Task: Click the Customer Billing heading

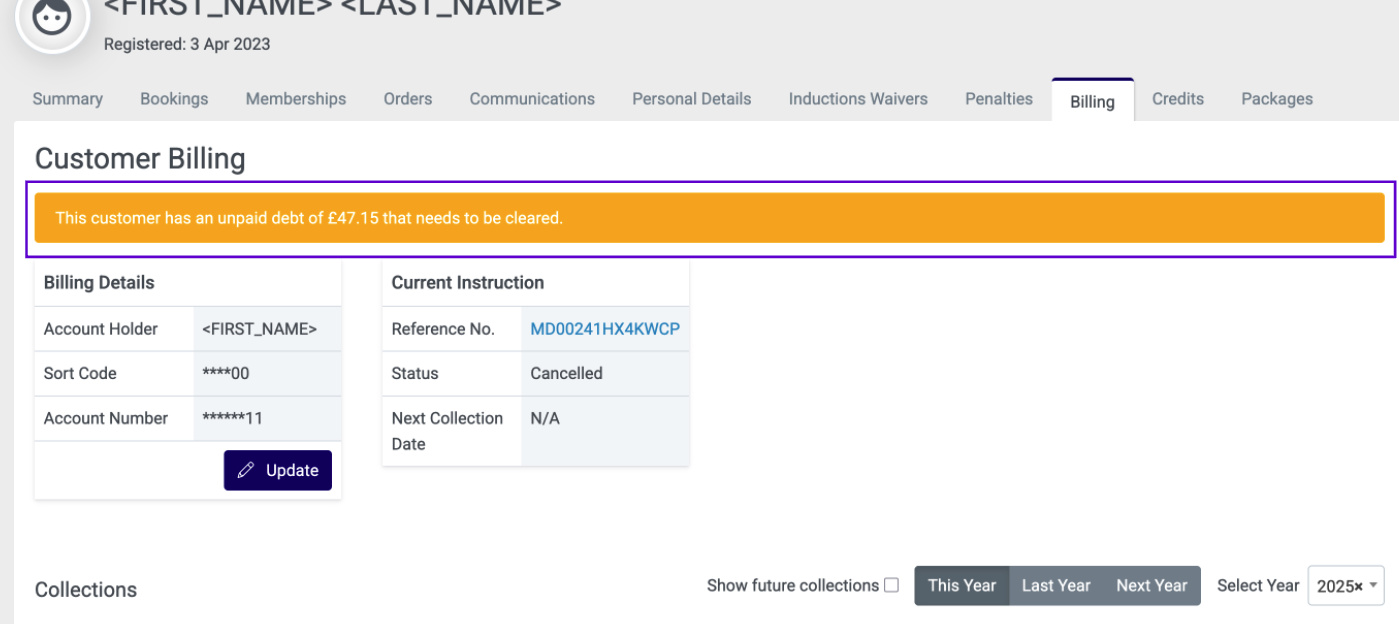Action: click(140, 159)
